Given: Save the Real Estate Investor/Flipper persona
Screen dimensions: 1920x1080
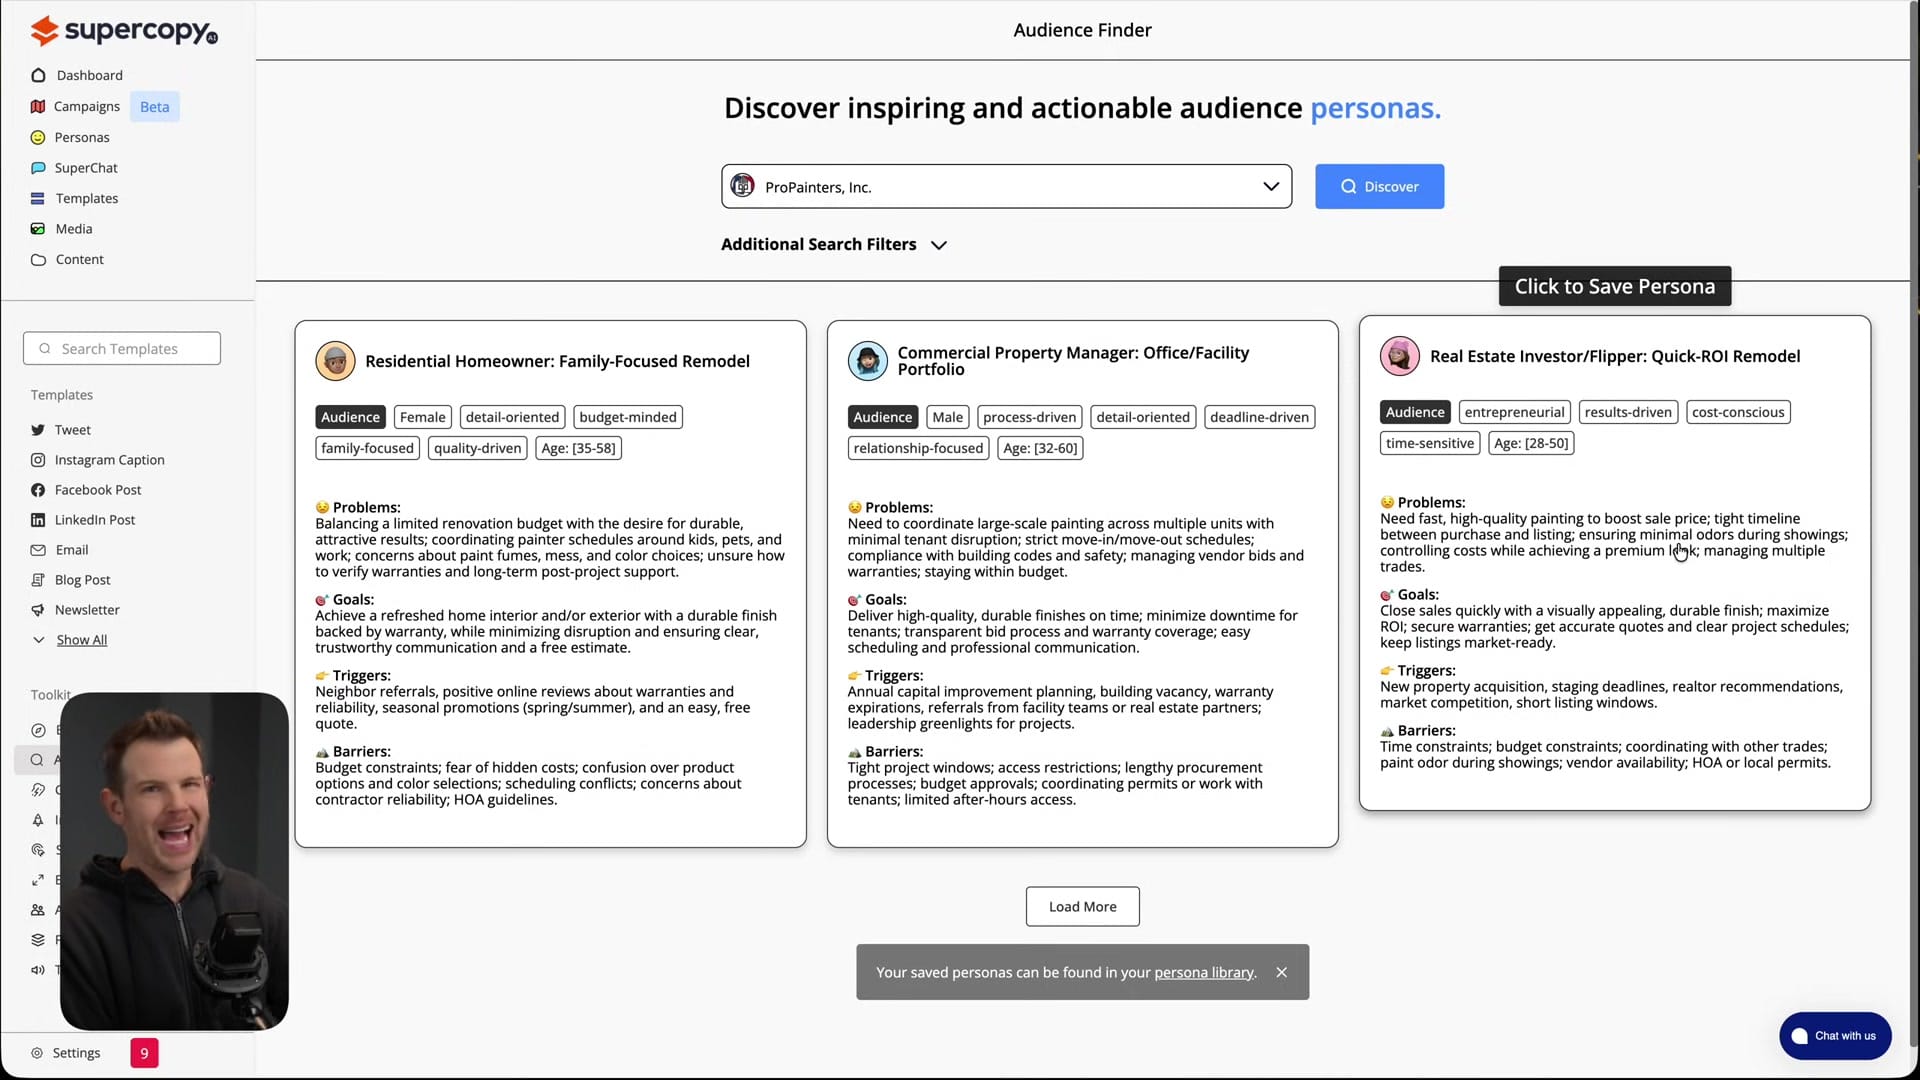Looking at the screenshot, I should pyautogui.click(x=1614, y=562).
